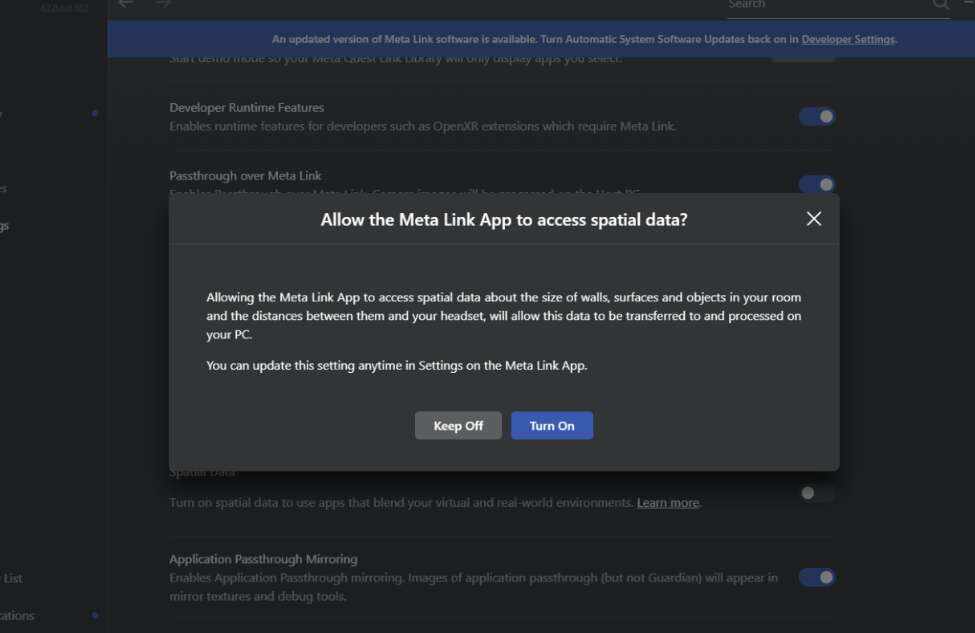Image resolution: width=975 pixels, height=633 pixels.
Task: Toggle Developer Runtime Features switch
Action: (x=817, y=117)
